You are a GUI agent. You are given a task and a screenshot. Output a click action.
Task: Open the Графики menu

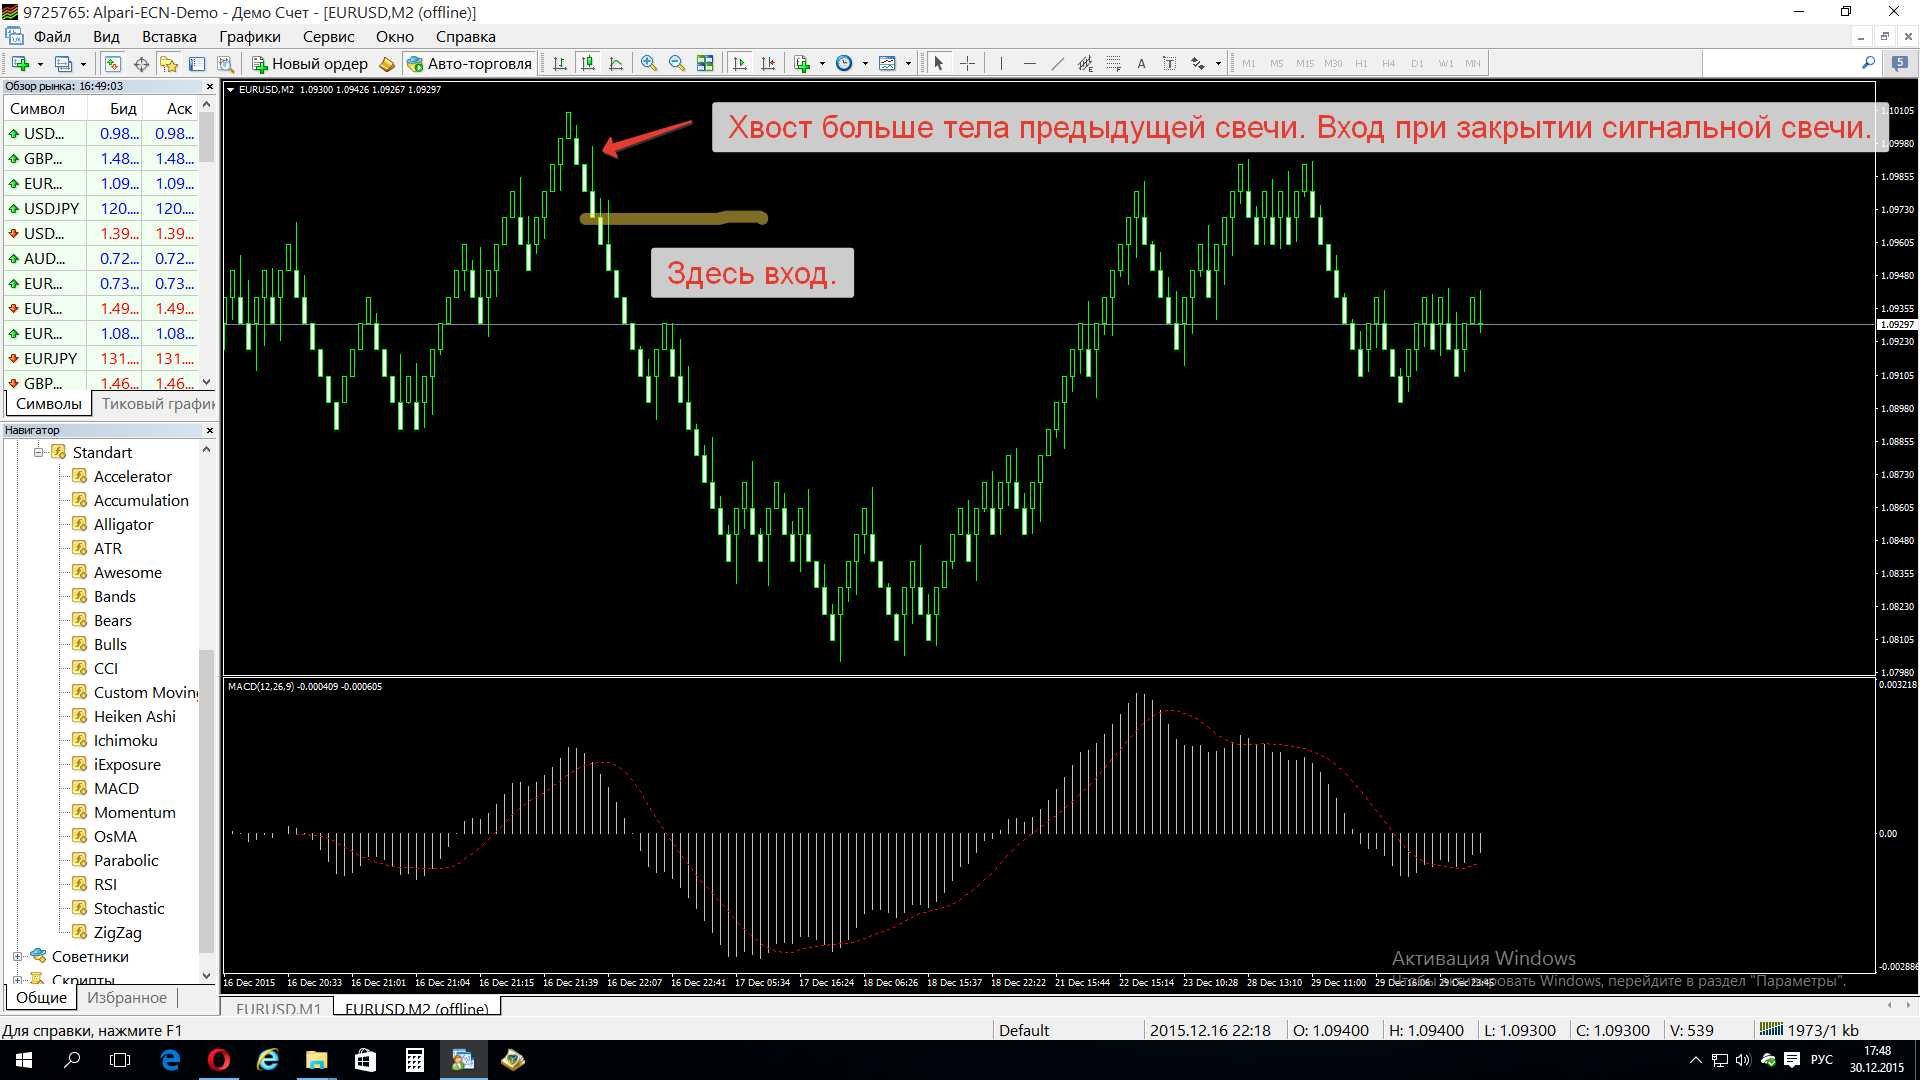(250, 37)
